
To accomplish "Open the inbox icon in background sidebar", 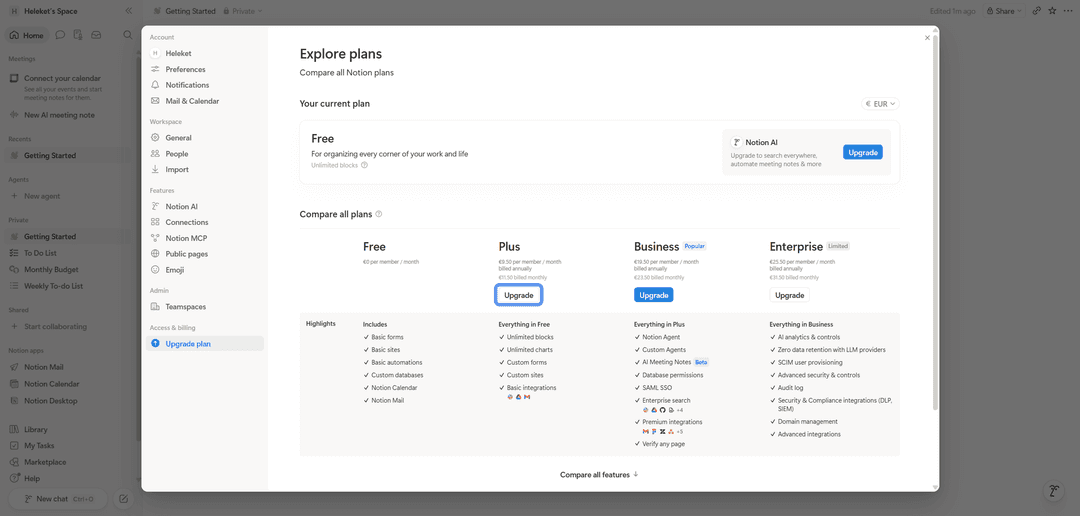I will 96,35.
